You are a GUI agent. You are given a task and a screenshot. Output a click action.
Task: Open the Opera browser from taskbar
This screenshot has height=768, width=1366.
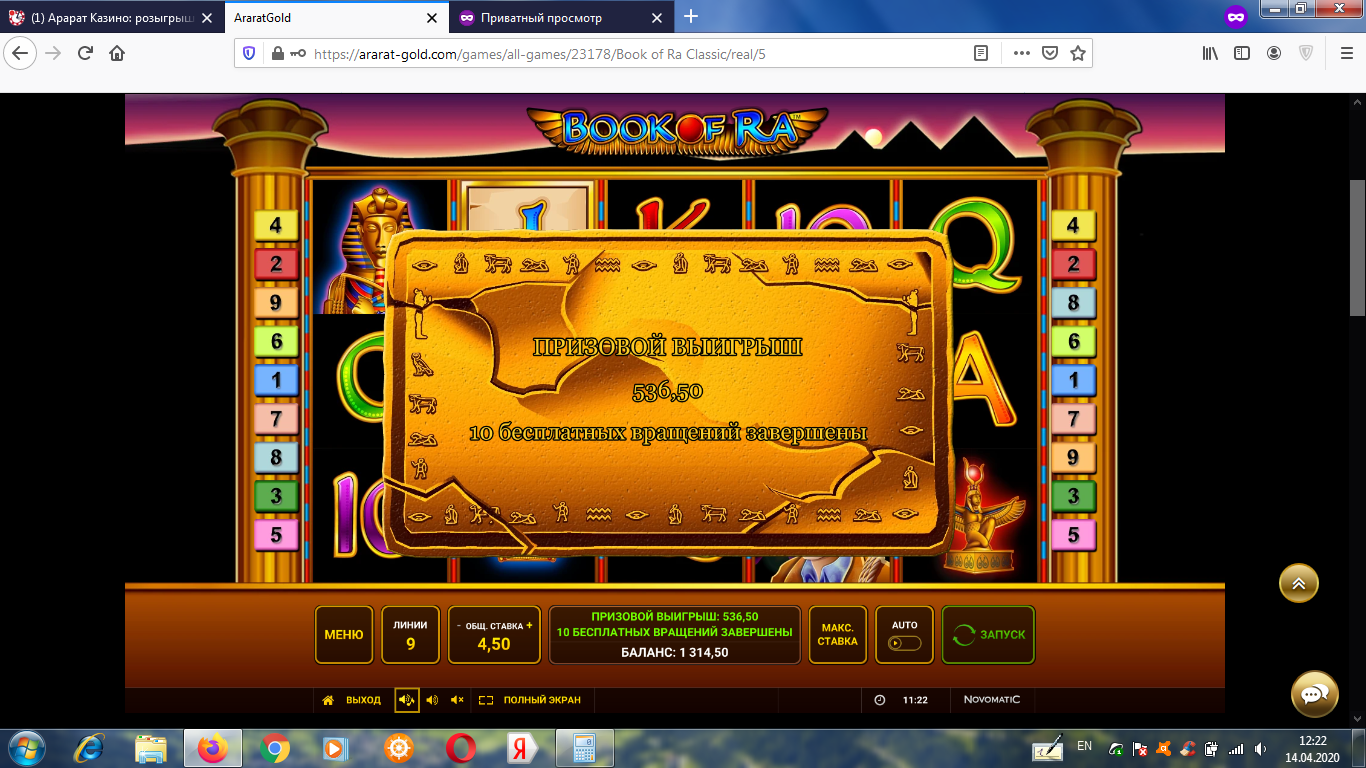[x=460, y=748]
